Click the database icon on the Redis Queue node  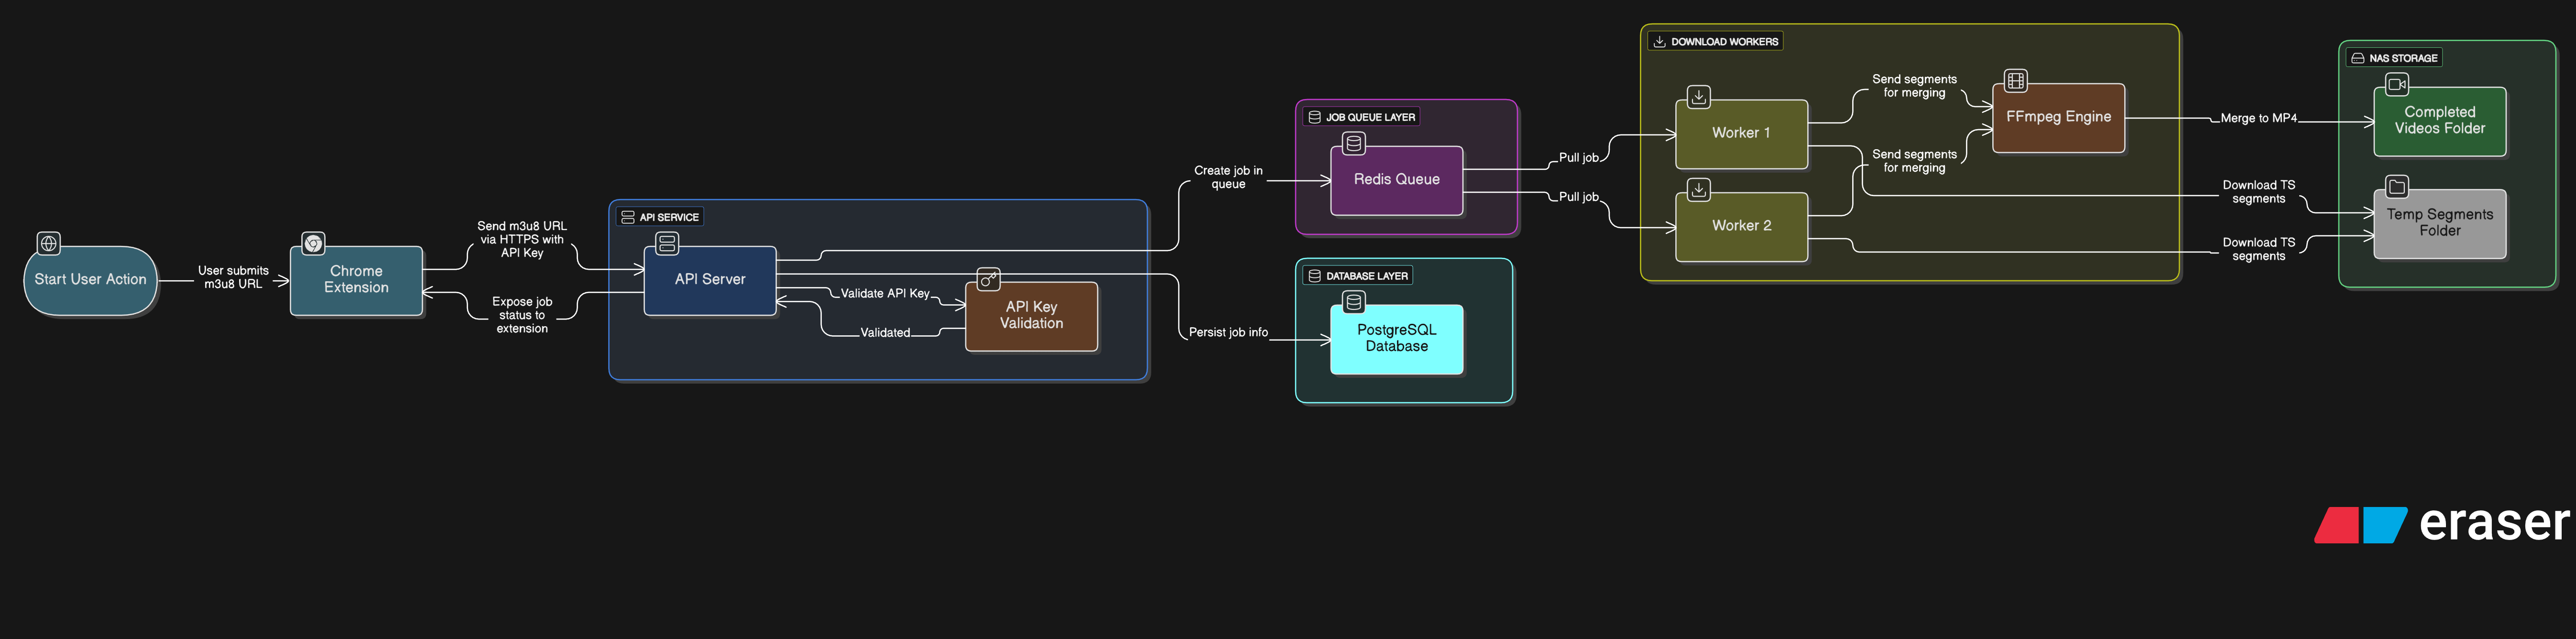tap(1354, 143)
